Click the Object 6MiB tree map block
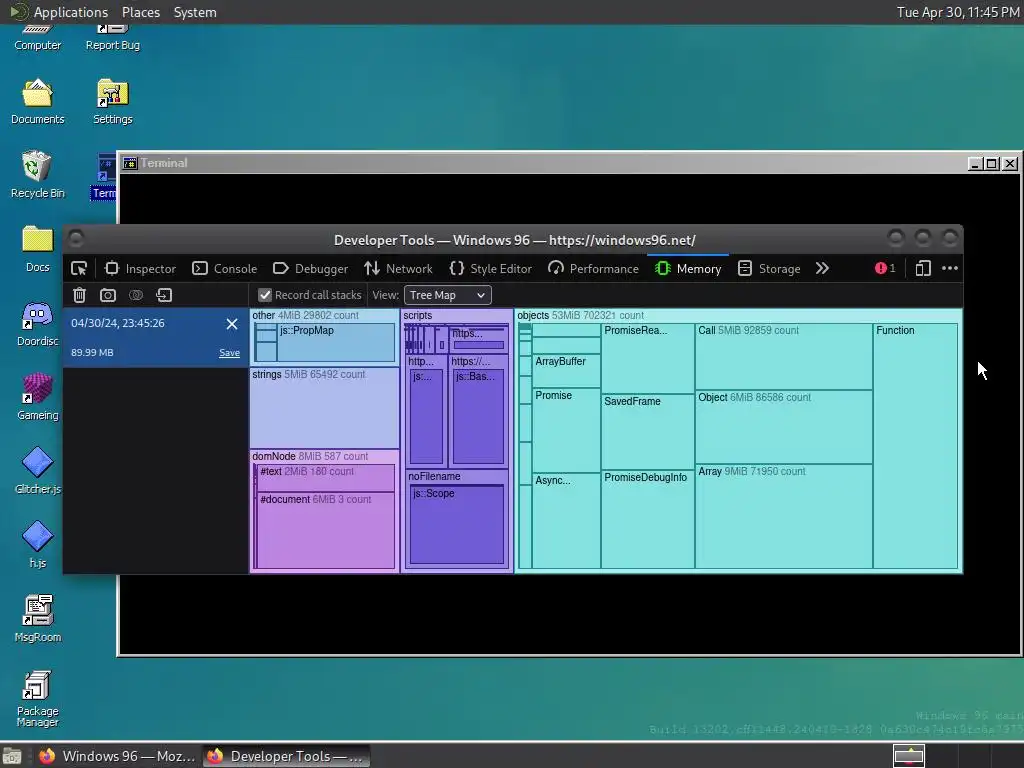1024x768 pixels. click(784, 427)
